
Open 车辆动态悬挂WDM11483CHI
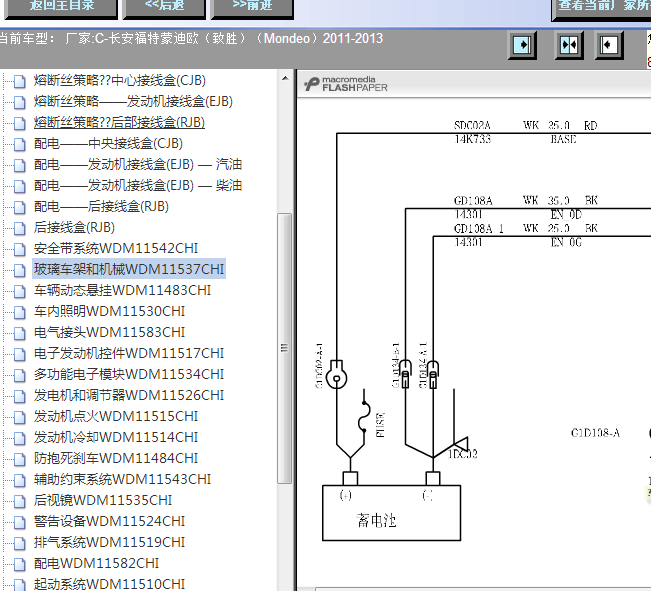(x=122, y=290)
